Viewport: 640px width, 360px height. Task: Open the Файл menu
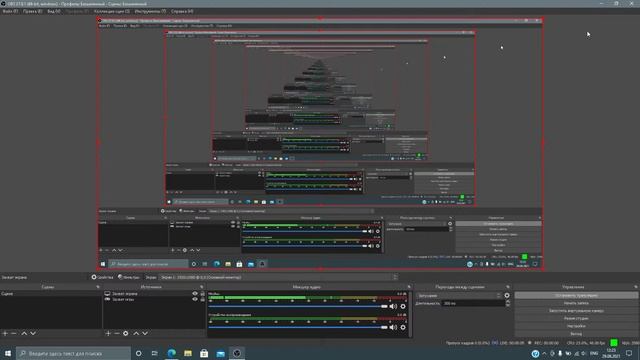tap(10, 11)
